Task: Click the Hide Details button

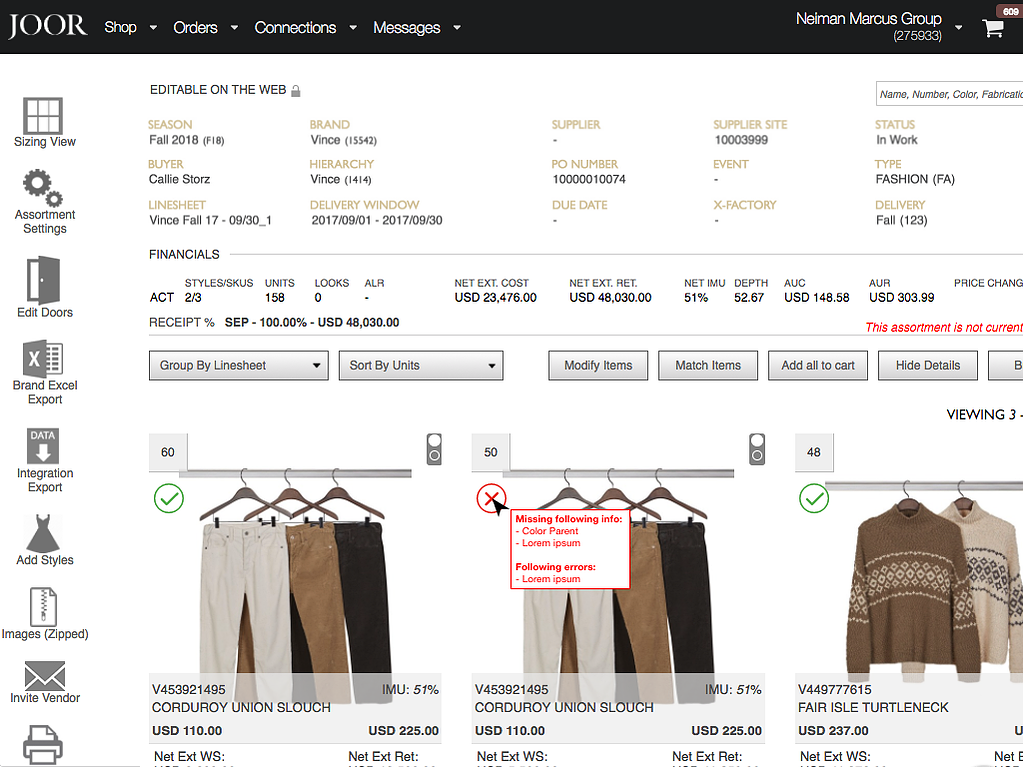Action: [x=928, y=365]
